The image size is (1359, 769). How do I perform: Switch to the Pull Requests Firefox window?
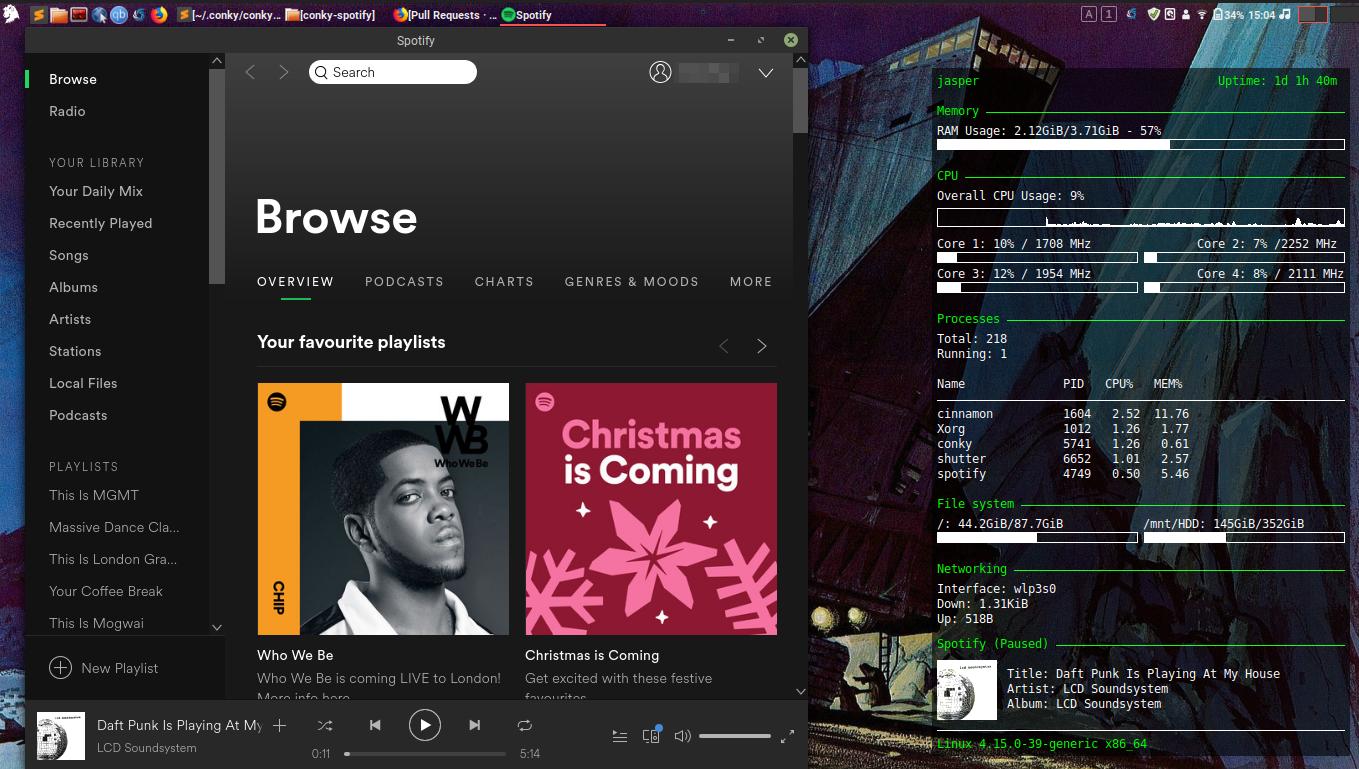(445, 15)
